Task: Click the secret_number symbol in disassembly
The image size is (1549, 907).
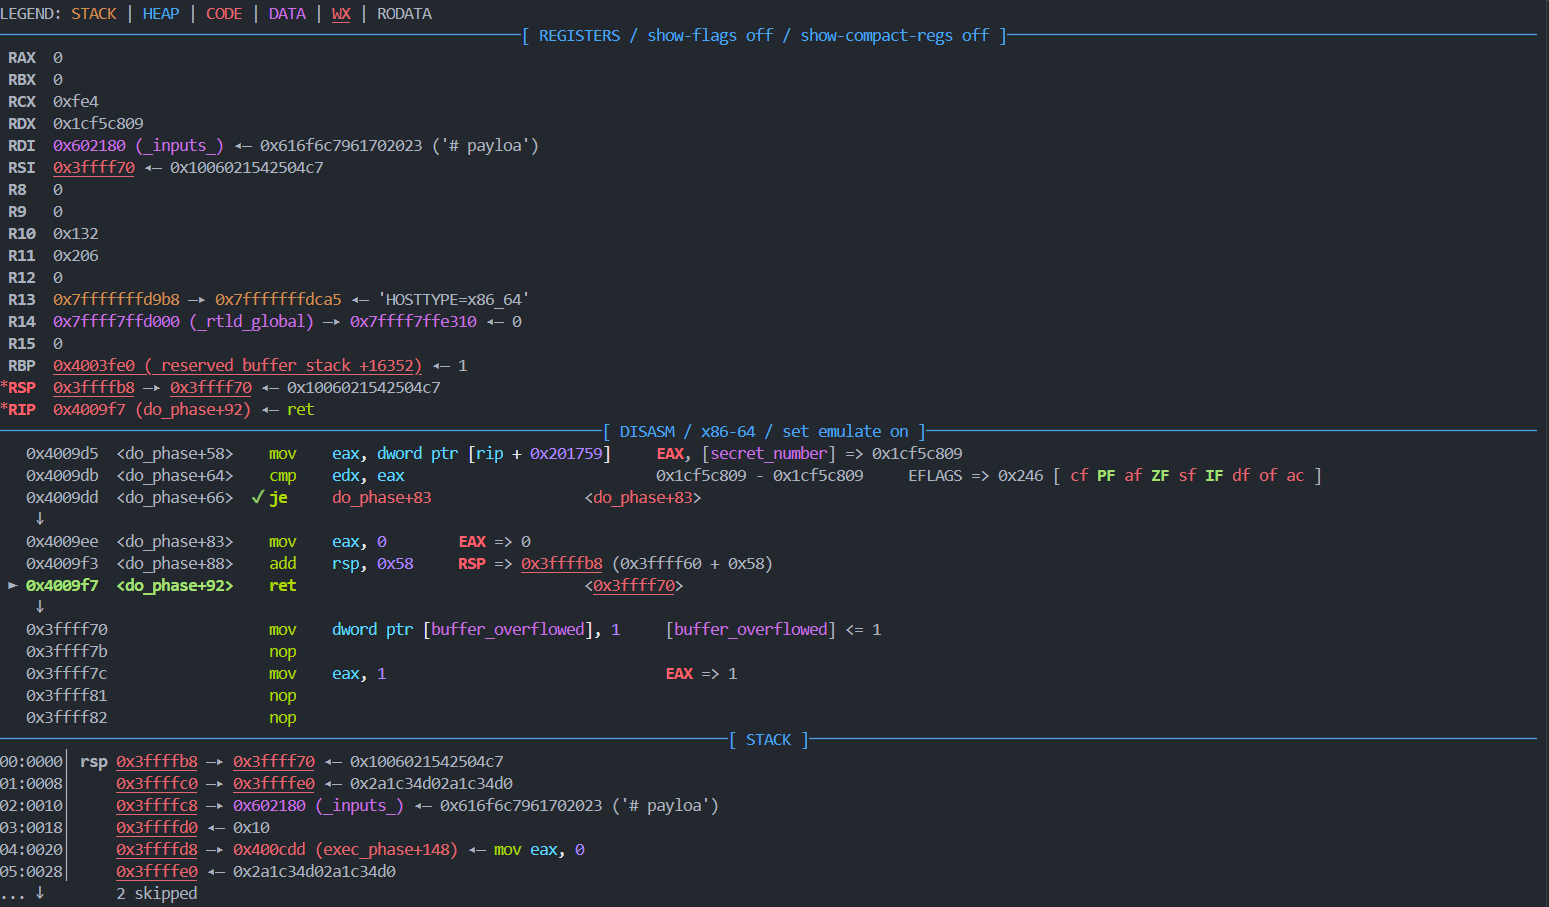Action: click(x=768, y=453)
